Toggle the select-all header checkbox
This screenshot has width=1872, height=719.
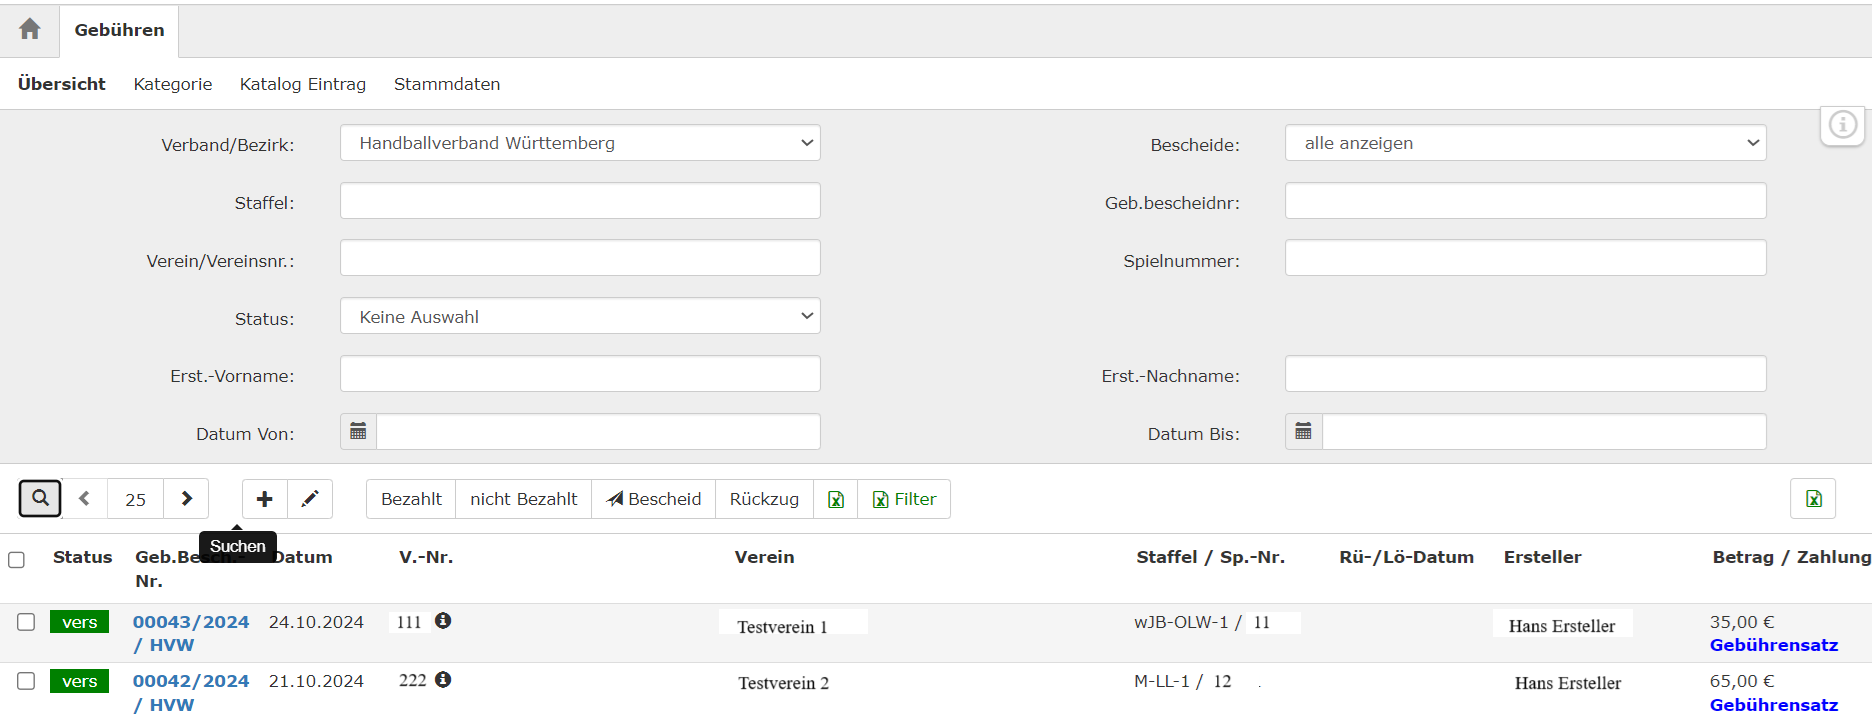point(17,560)
